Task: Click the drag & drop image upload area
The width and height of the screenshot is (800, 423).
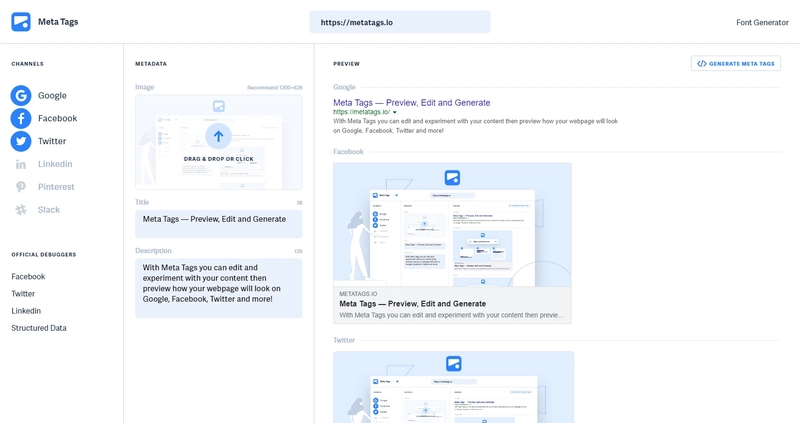Action: tap(218, 142)
